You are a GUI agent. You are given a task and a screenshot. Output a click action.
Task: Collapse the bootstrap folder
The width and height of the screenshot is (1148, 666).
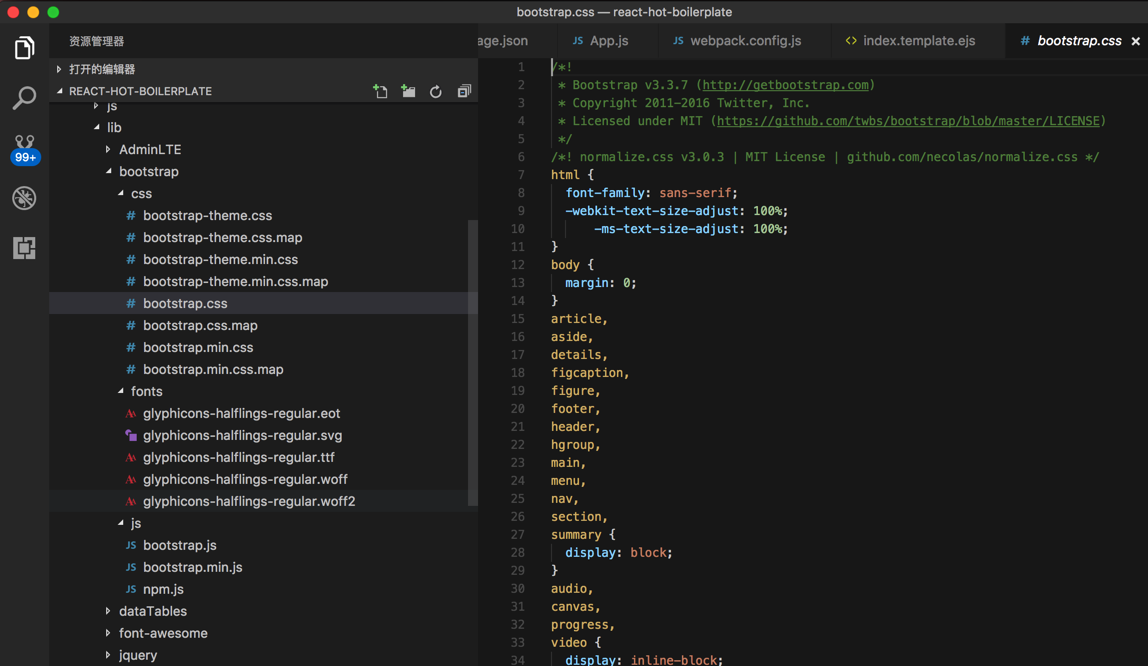click(x=148, y=172)
